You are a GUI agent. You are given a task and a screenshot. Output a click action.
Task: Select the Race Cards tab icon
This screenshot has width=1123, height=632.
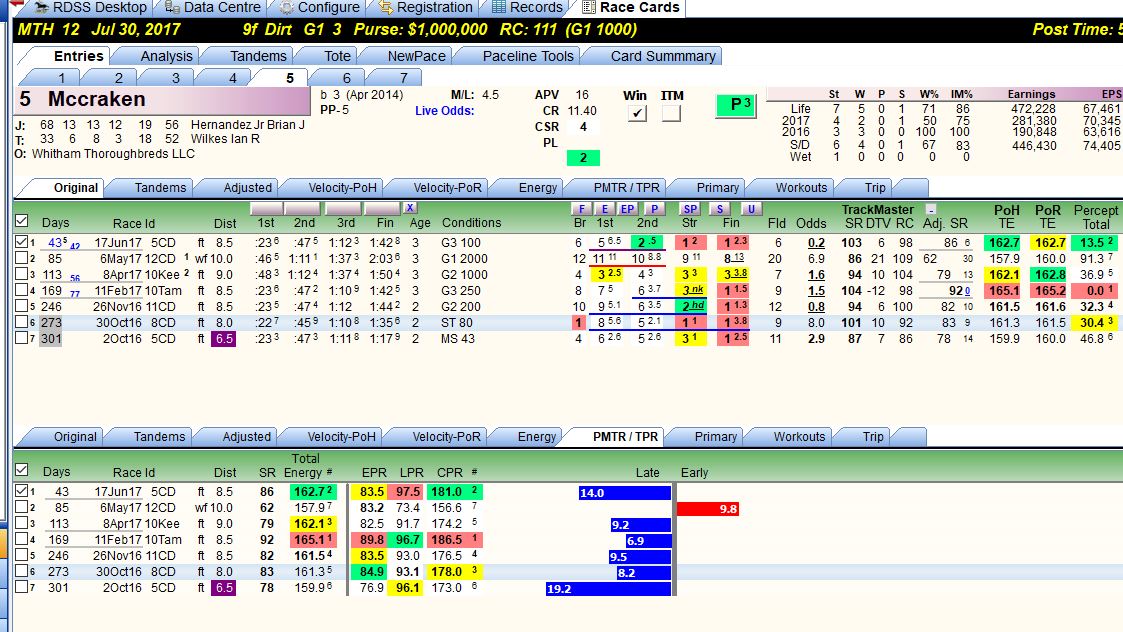coord(589,7)
